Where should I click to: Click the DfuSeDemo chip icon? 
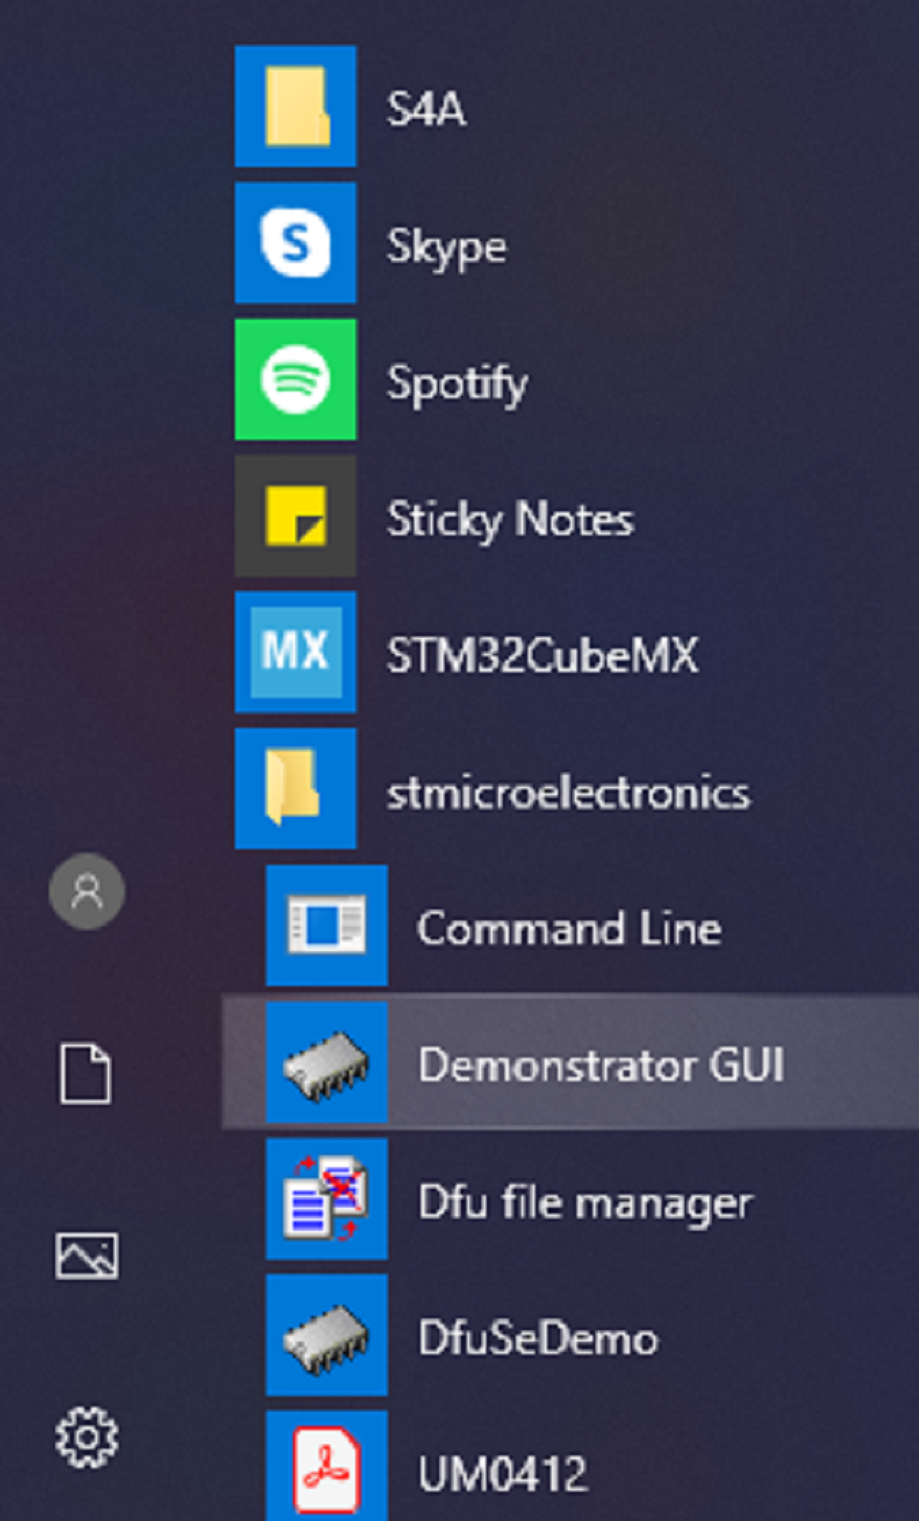tap(326, 1335)
